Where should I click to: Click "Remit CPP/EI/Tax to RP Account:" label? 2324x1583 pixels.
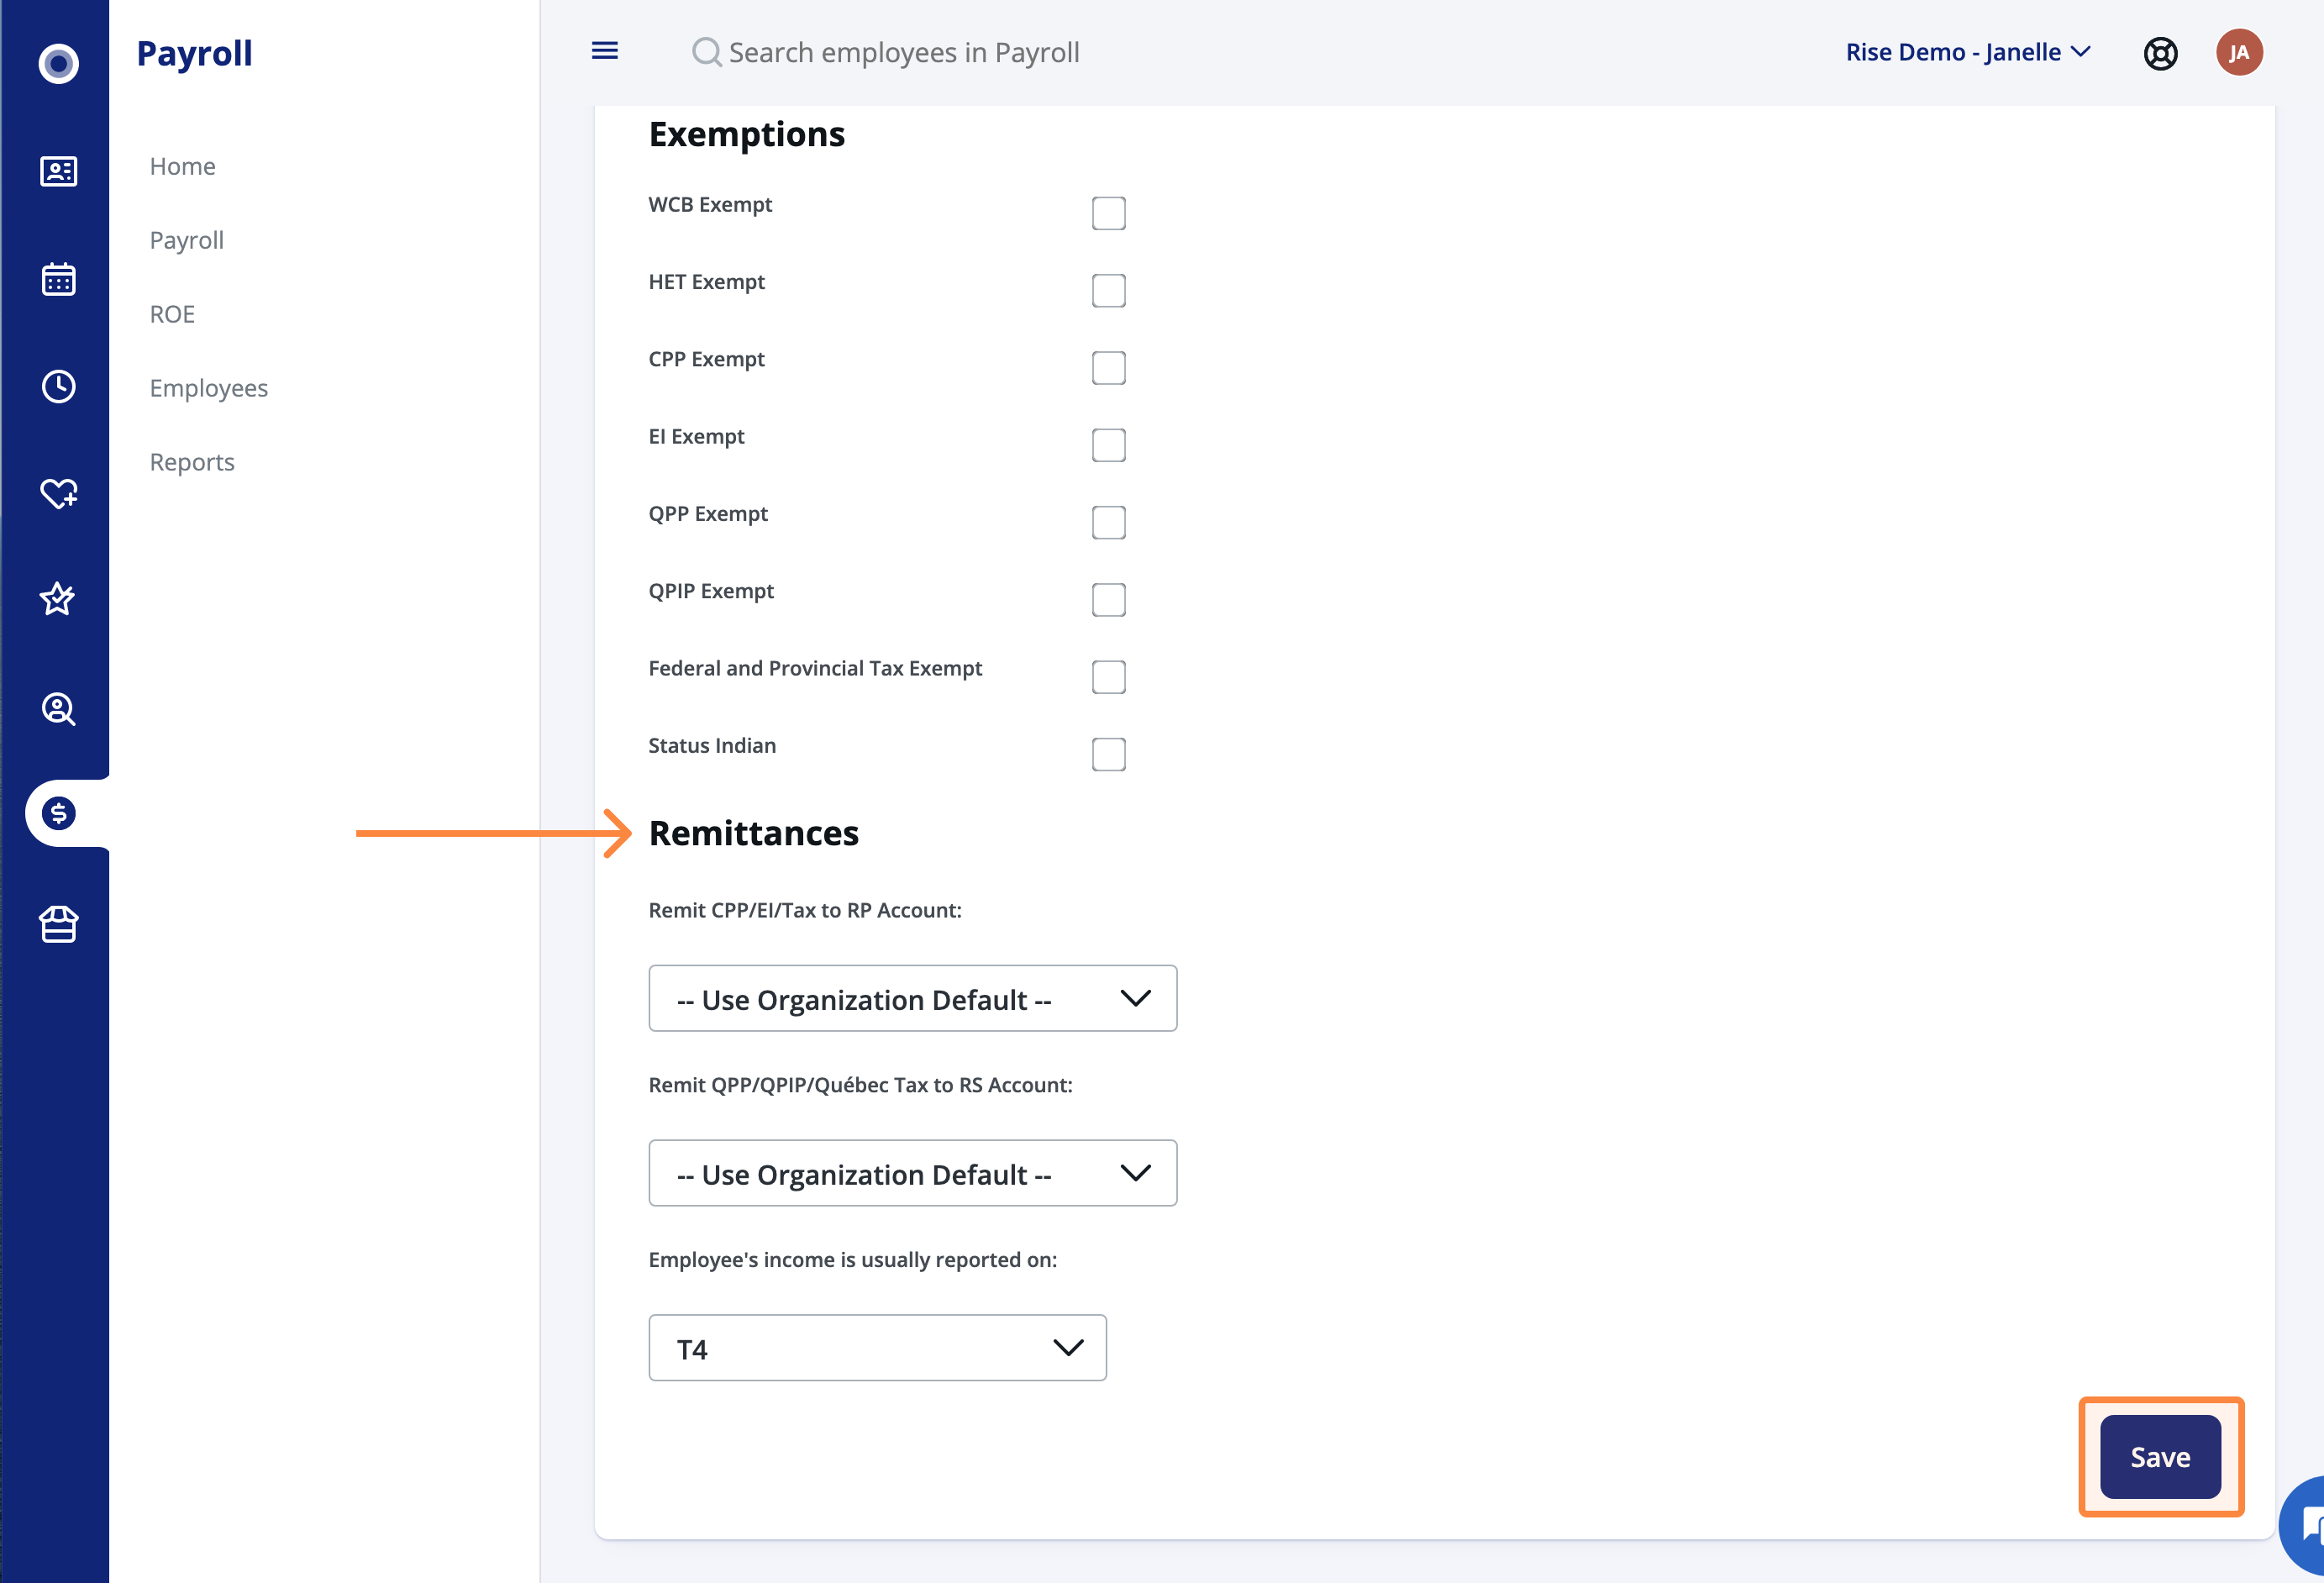(805, 910)
